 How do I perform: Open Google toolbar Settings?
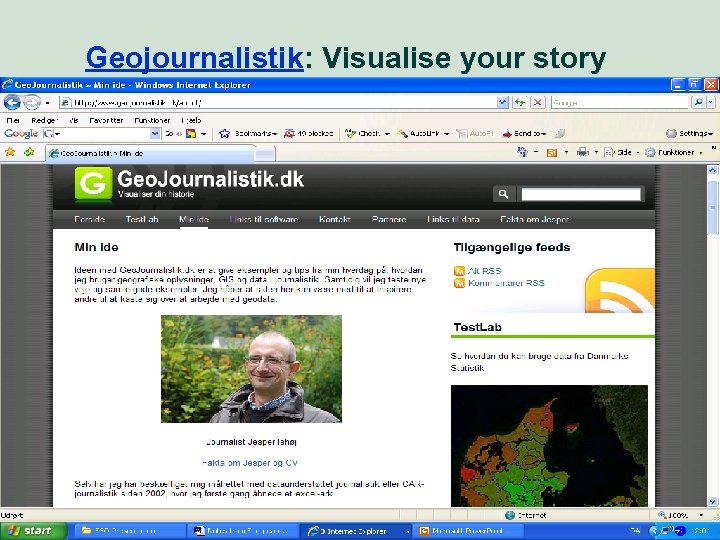coord(690,134)
